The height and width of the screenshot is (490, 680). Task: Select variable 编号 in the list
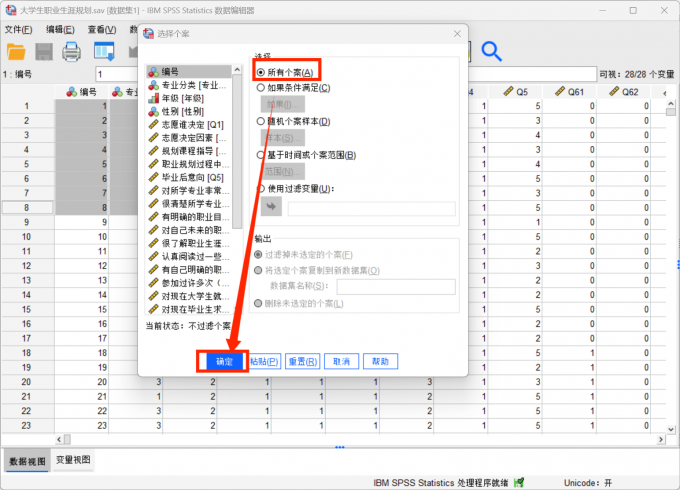pos(189,72)
